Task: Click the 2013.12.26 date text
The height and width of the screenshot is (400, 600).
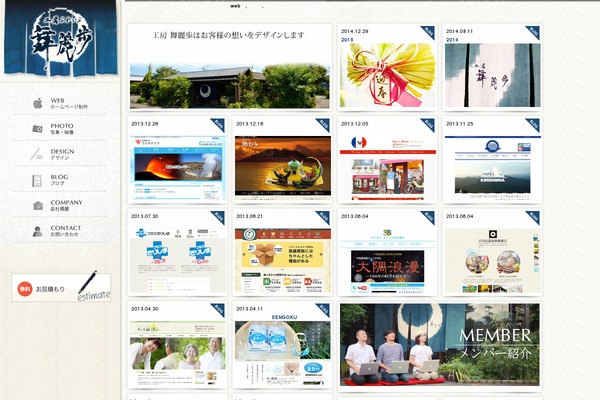Action: click(145, 124)
